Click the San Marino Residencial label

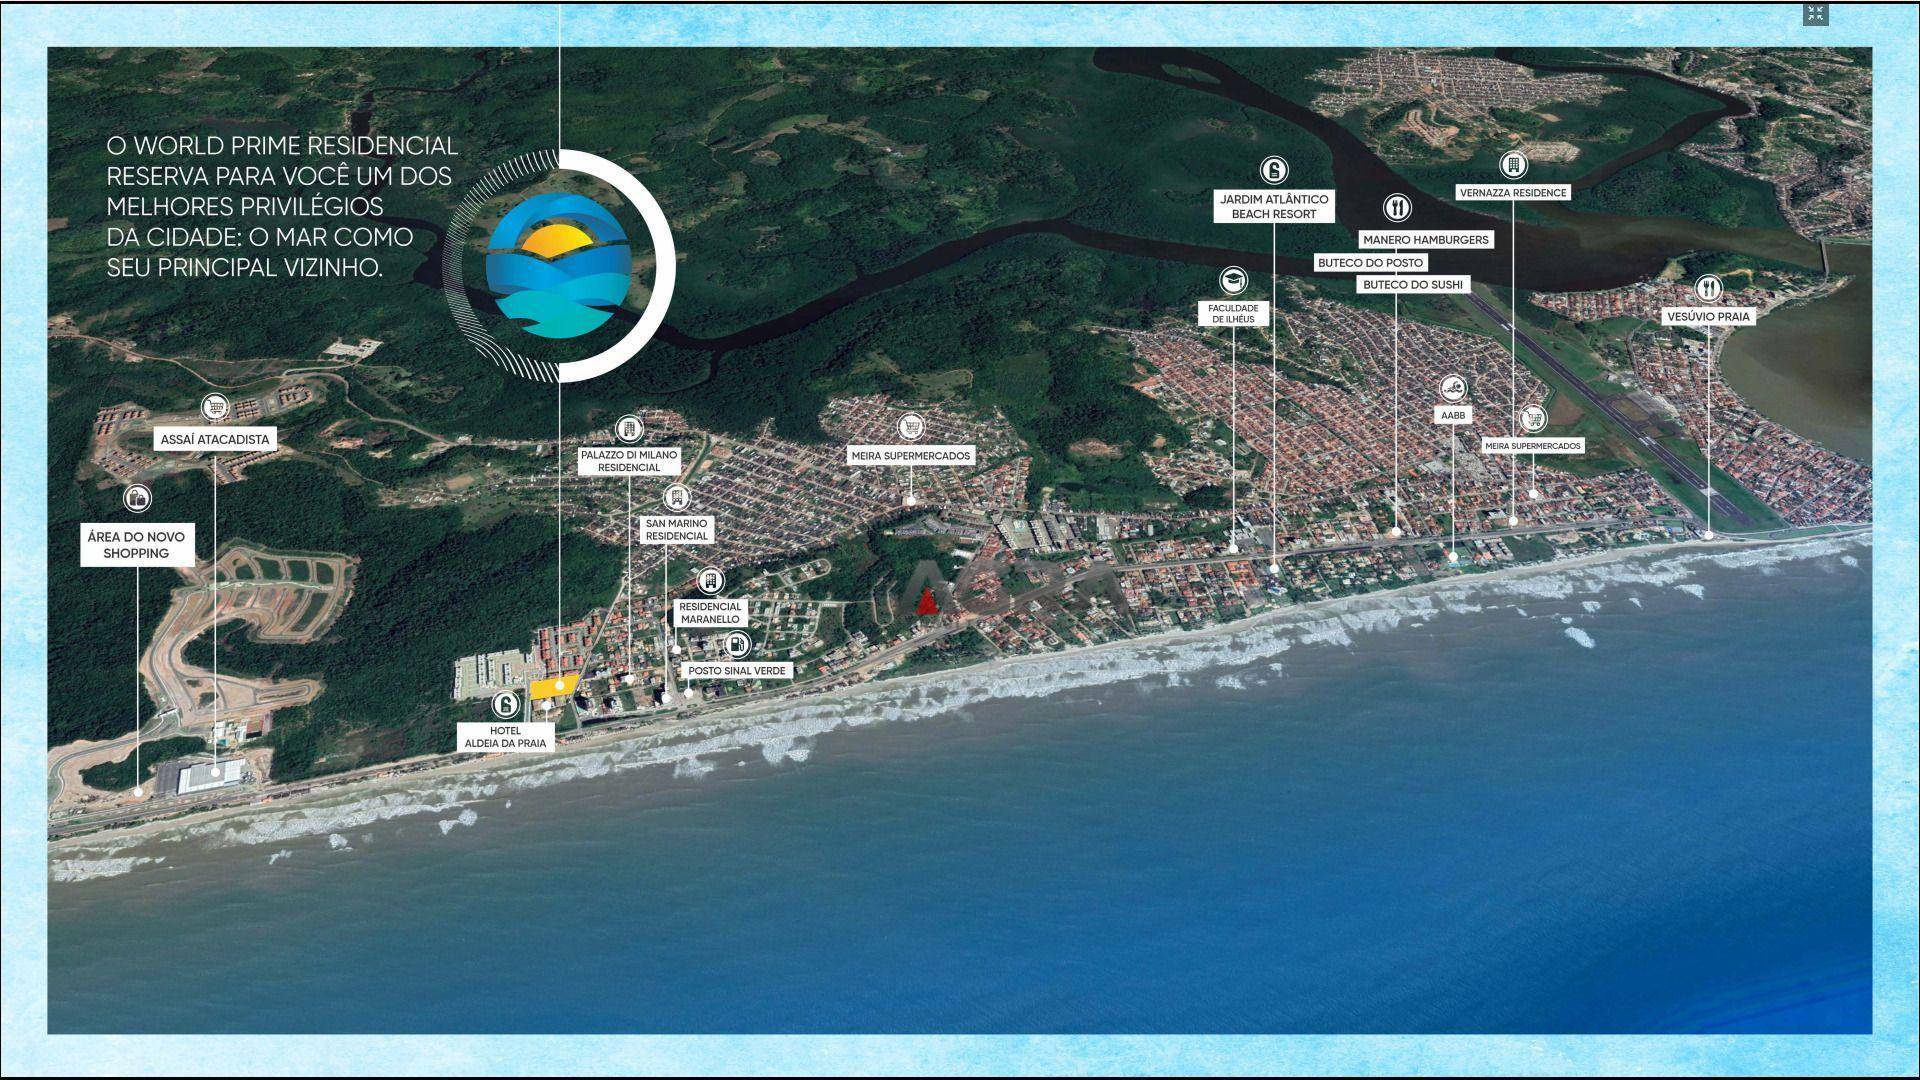click(x=676, y=530)
